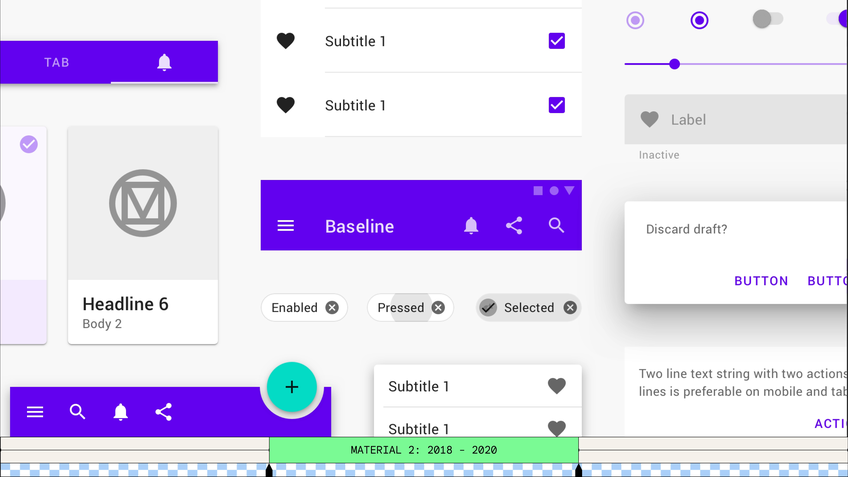The image size is (848, 477).
Task: Click the Body 2 card text
Action: click(102, 324)
